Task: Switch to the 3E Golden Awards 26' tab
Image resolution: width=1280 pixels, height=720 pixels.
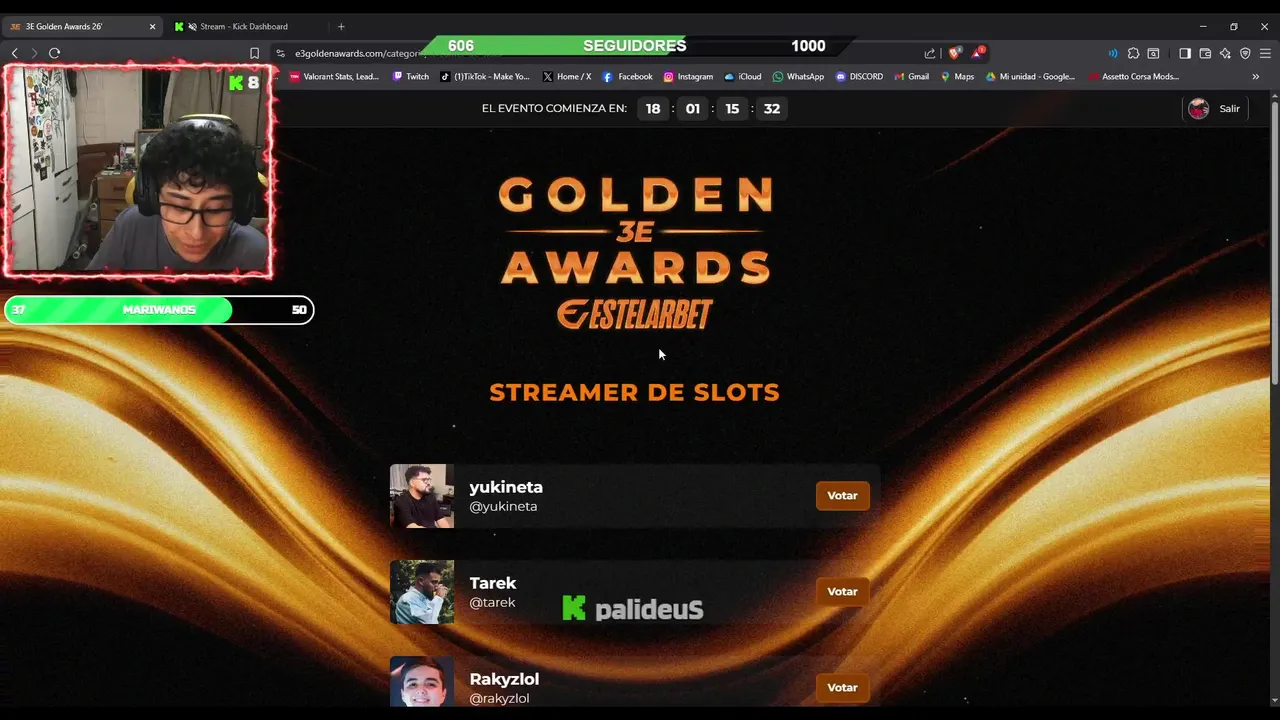Action: click(x=82, y=26)
